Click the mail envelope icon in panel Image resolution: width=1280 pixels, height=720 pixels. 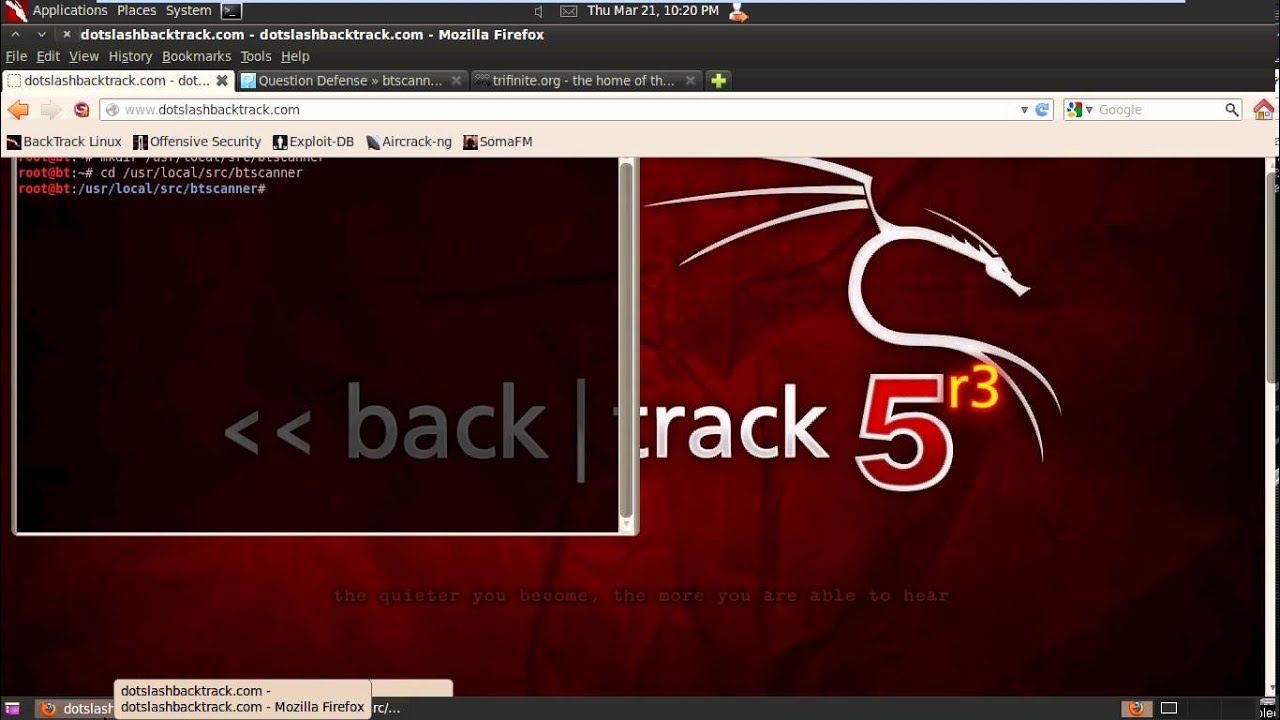568,11
